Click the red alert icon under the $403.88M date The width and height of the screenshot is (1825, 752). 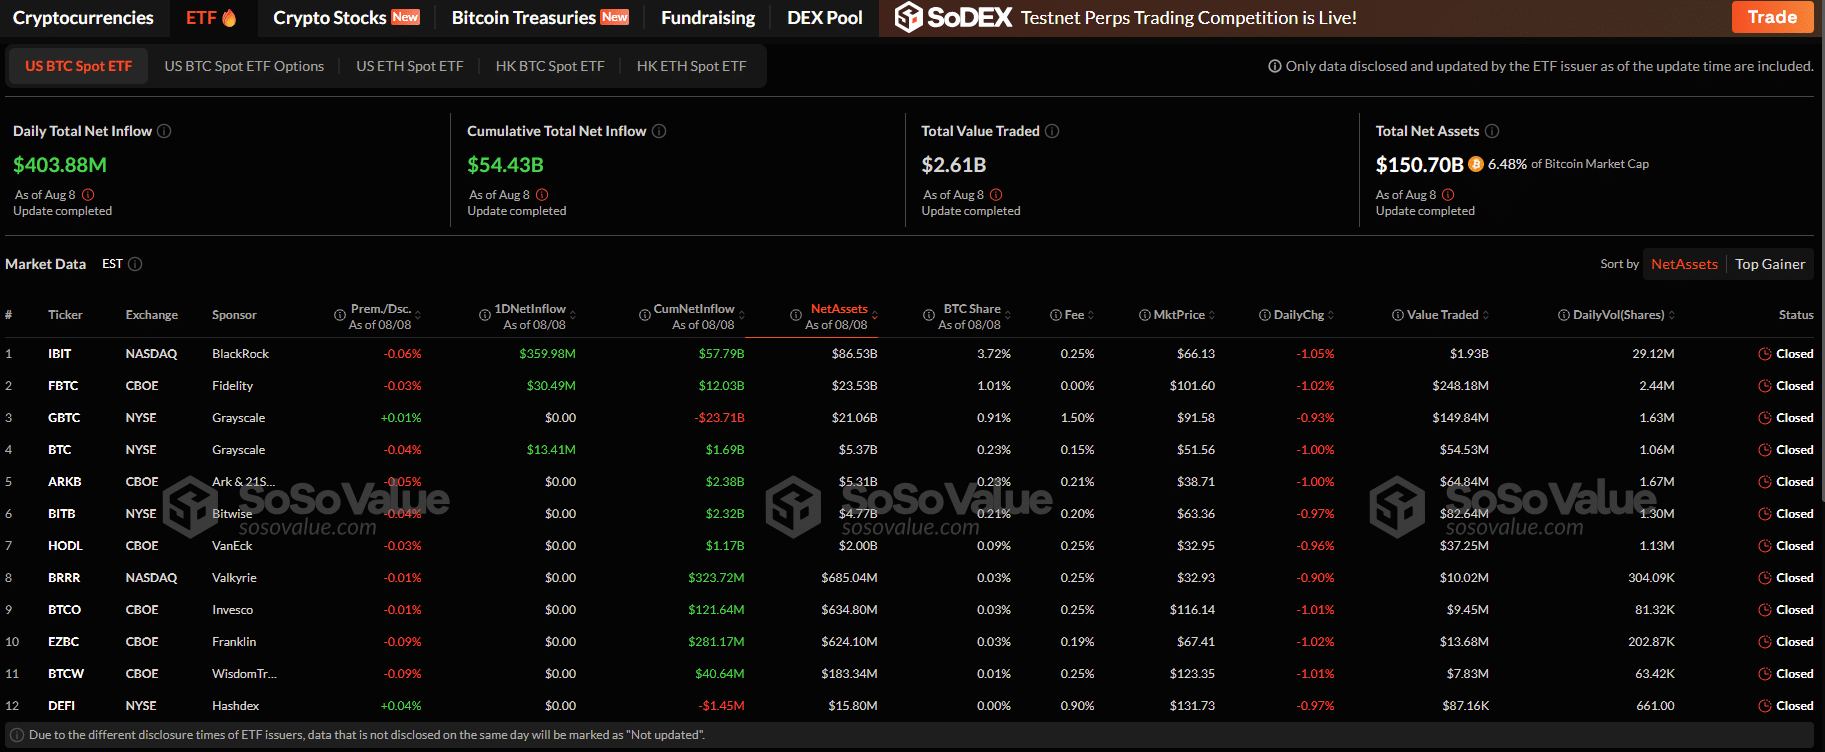click(88, 195)
